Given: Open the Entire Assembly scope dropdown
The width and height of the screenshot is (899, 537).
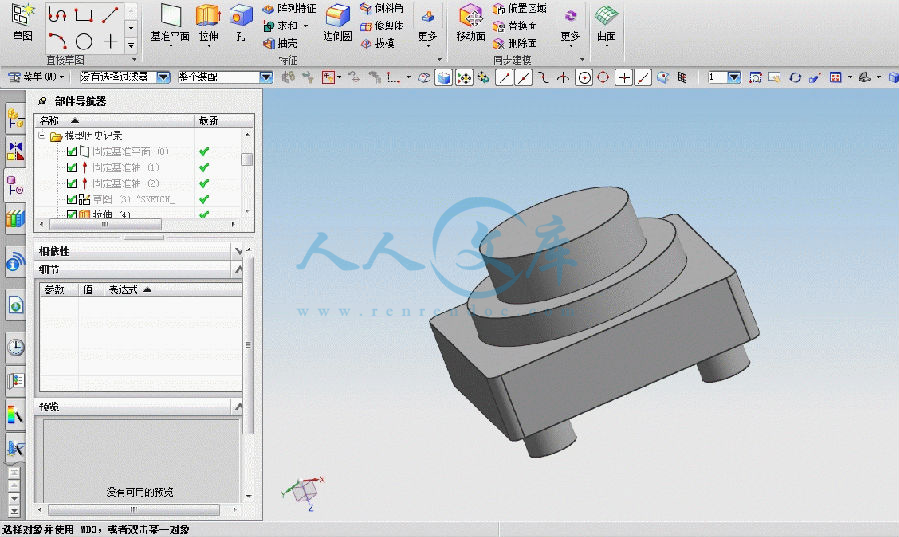Looking at the screenshot, I should tap(266, 77).
